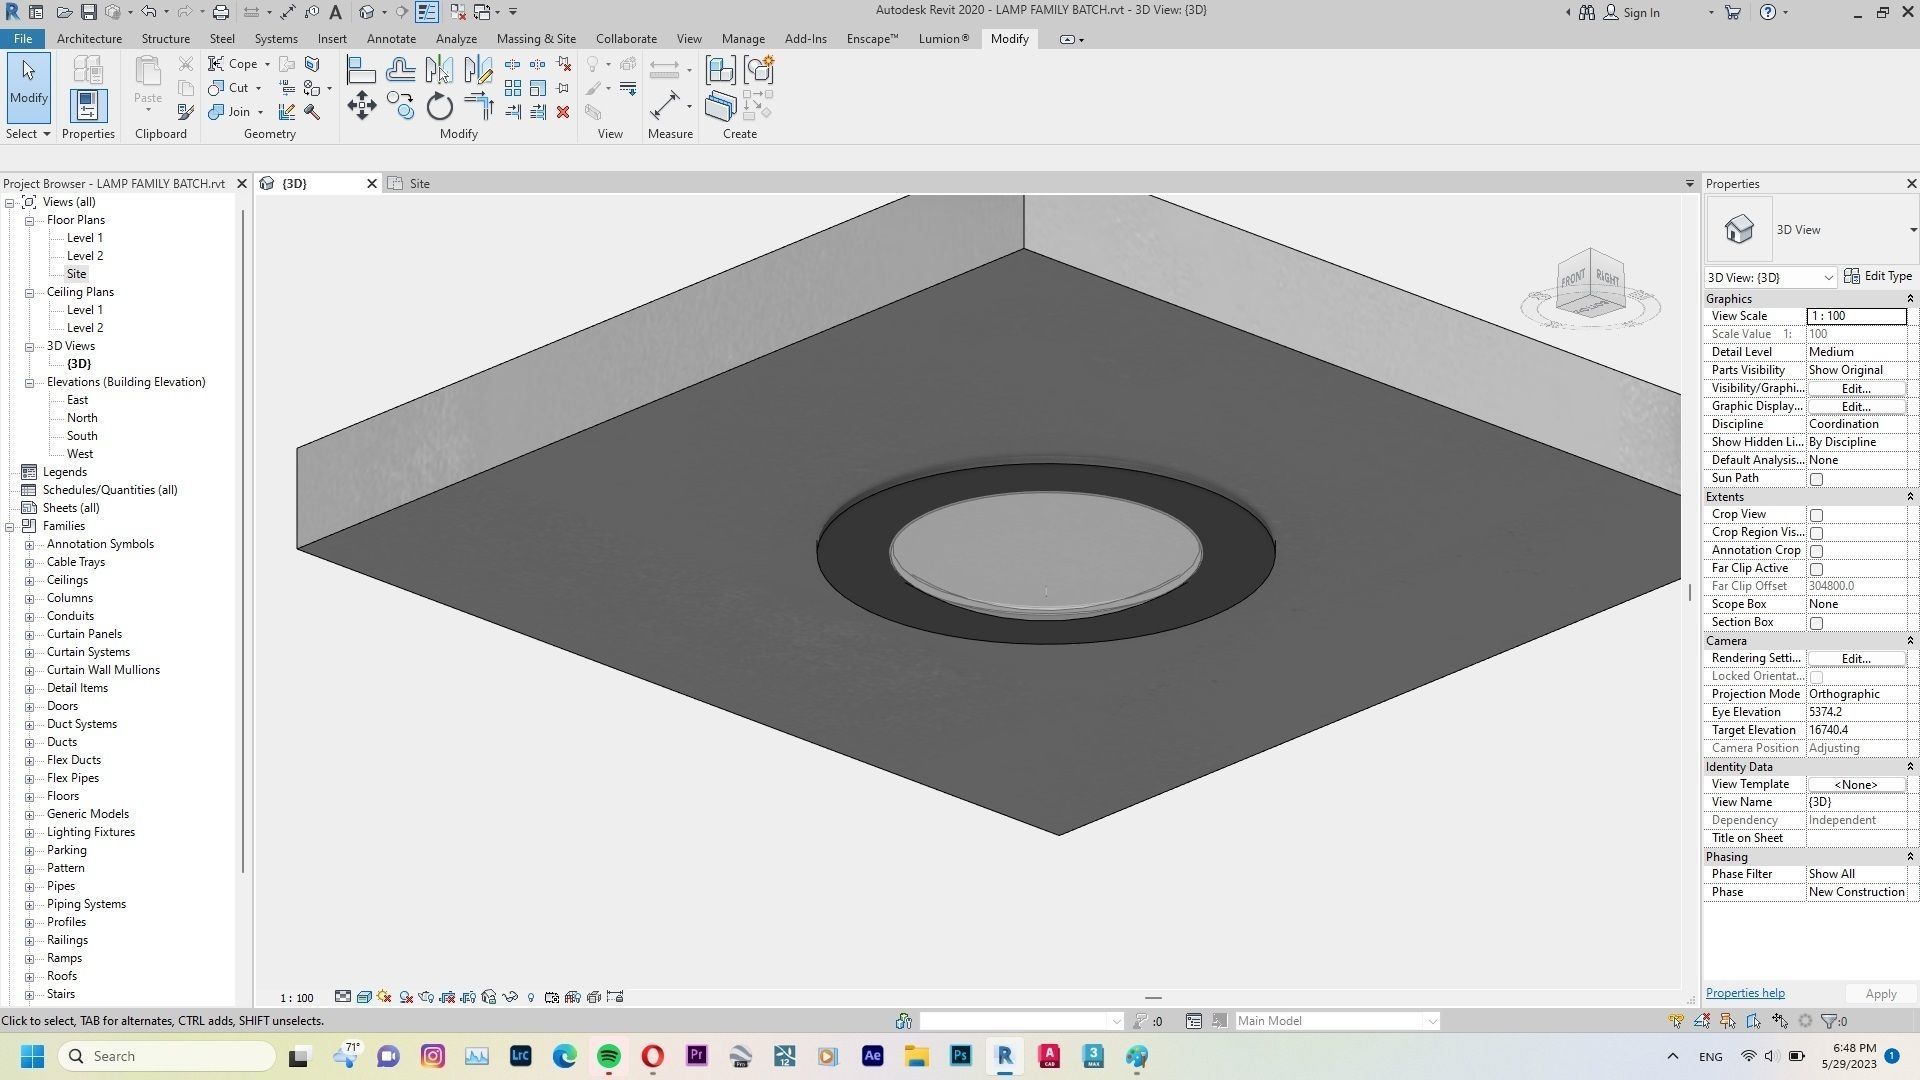
Task: Toggle the Crop View checkbox
Action: (1816, 515)
